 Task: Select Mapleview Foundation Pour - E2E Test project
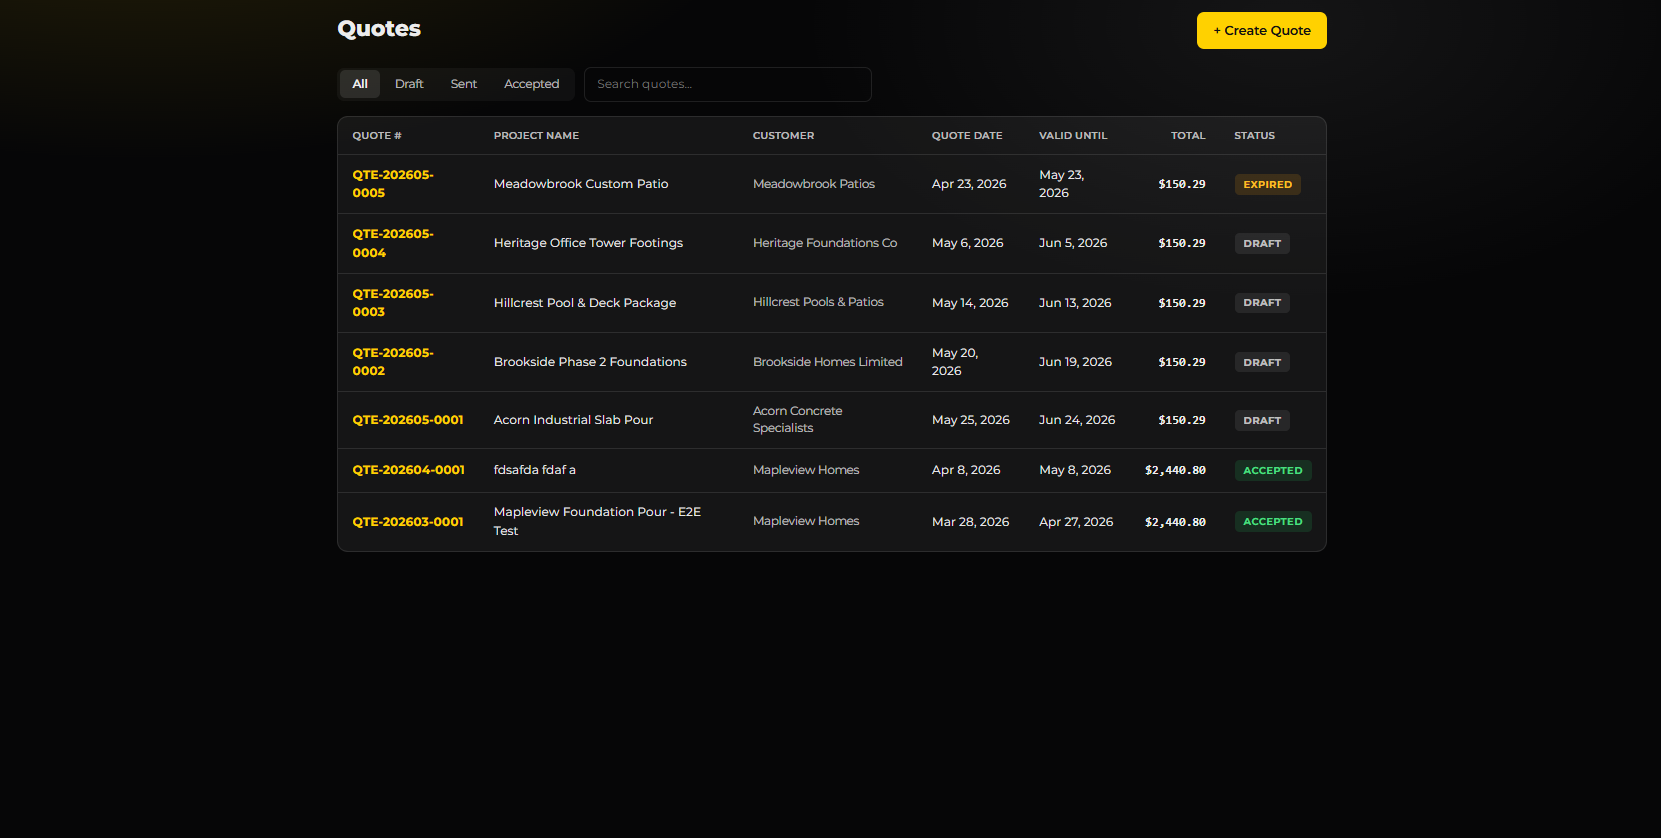(x=598, y=521)
